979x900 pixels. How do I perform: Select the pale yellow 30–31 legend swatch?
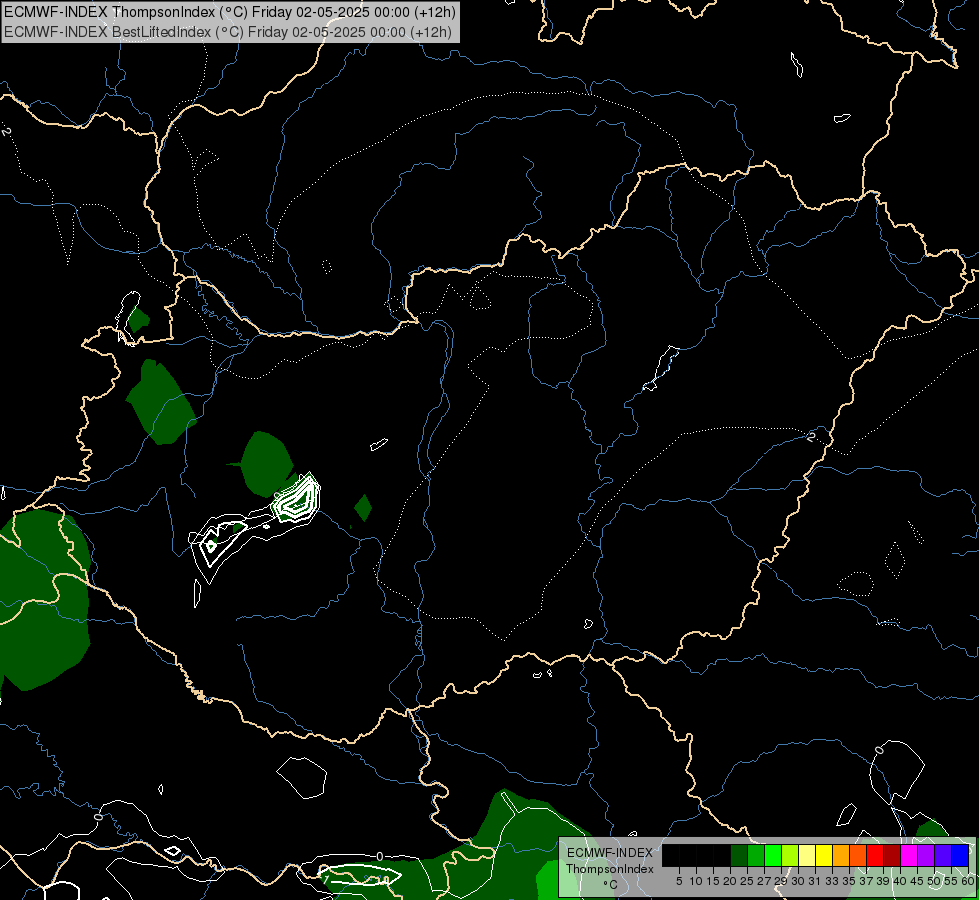click(x=807, y=856)
